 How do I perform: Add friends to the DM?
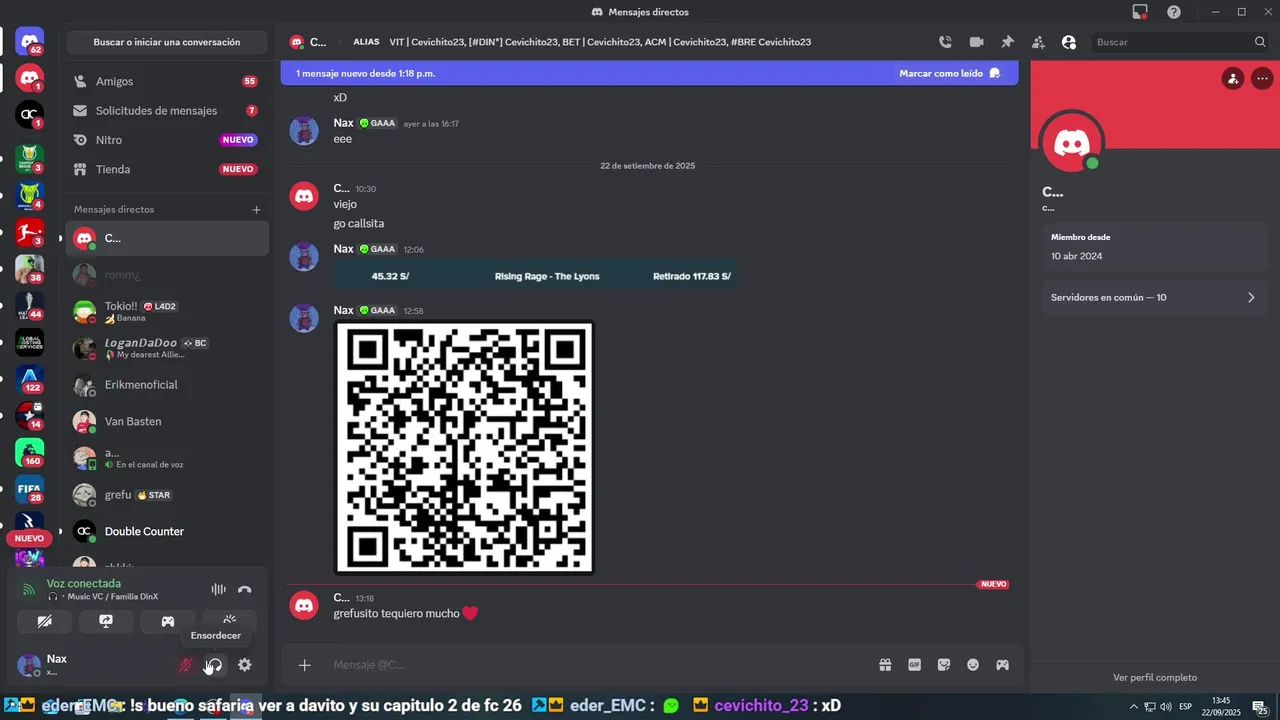tap(1038, 42)
